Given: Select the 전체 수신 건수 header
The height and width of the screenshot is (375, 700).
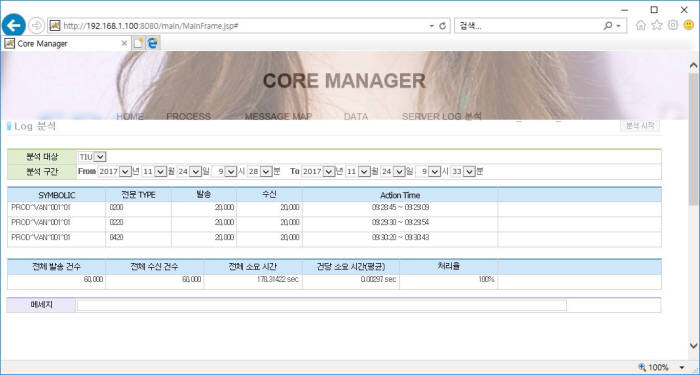Looking at the screenshot, I should pyautogui.click(x=154, y=267).
